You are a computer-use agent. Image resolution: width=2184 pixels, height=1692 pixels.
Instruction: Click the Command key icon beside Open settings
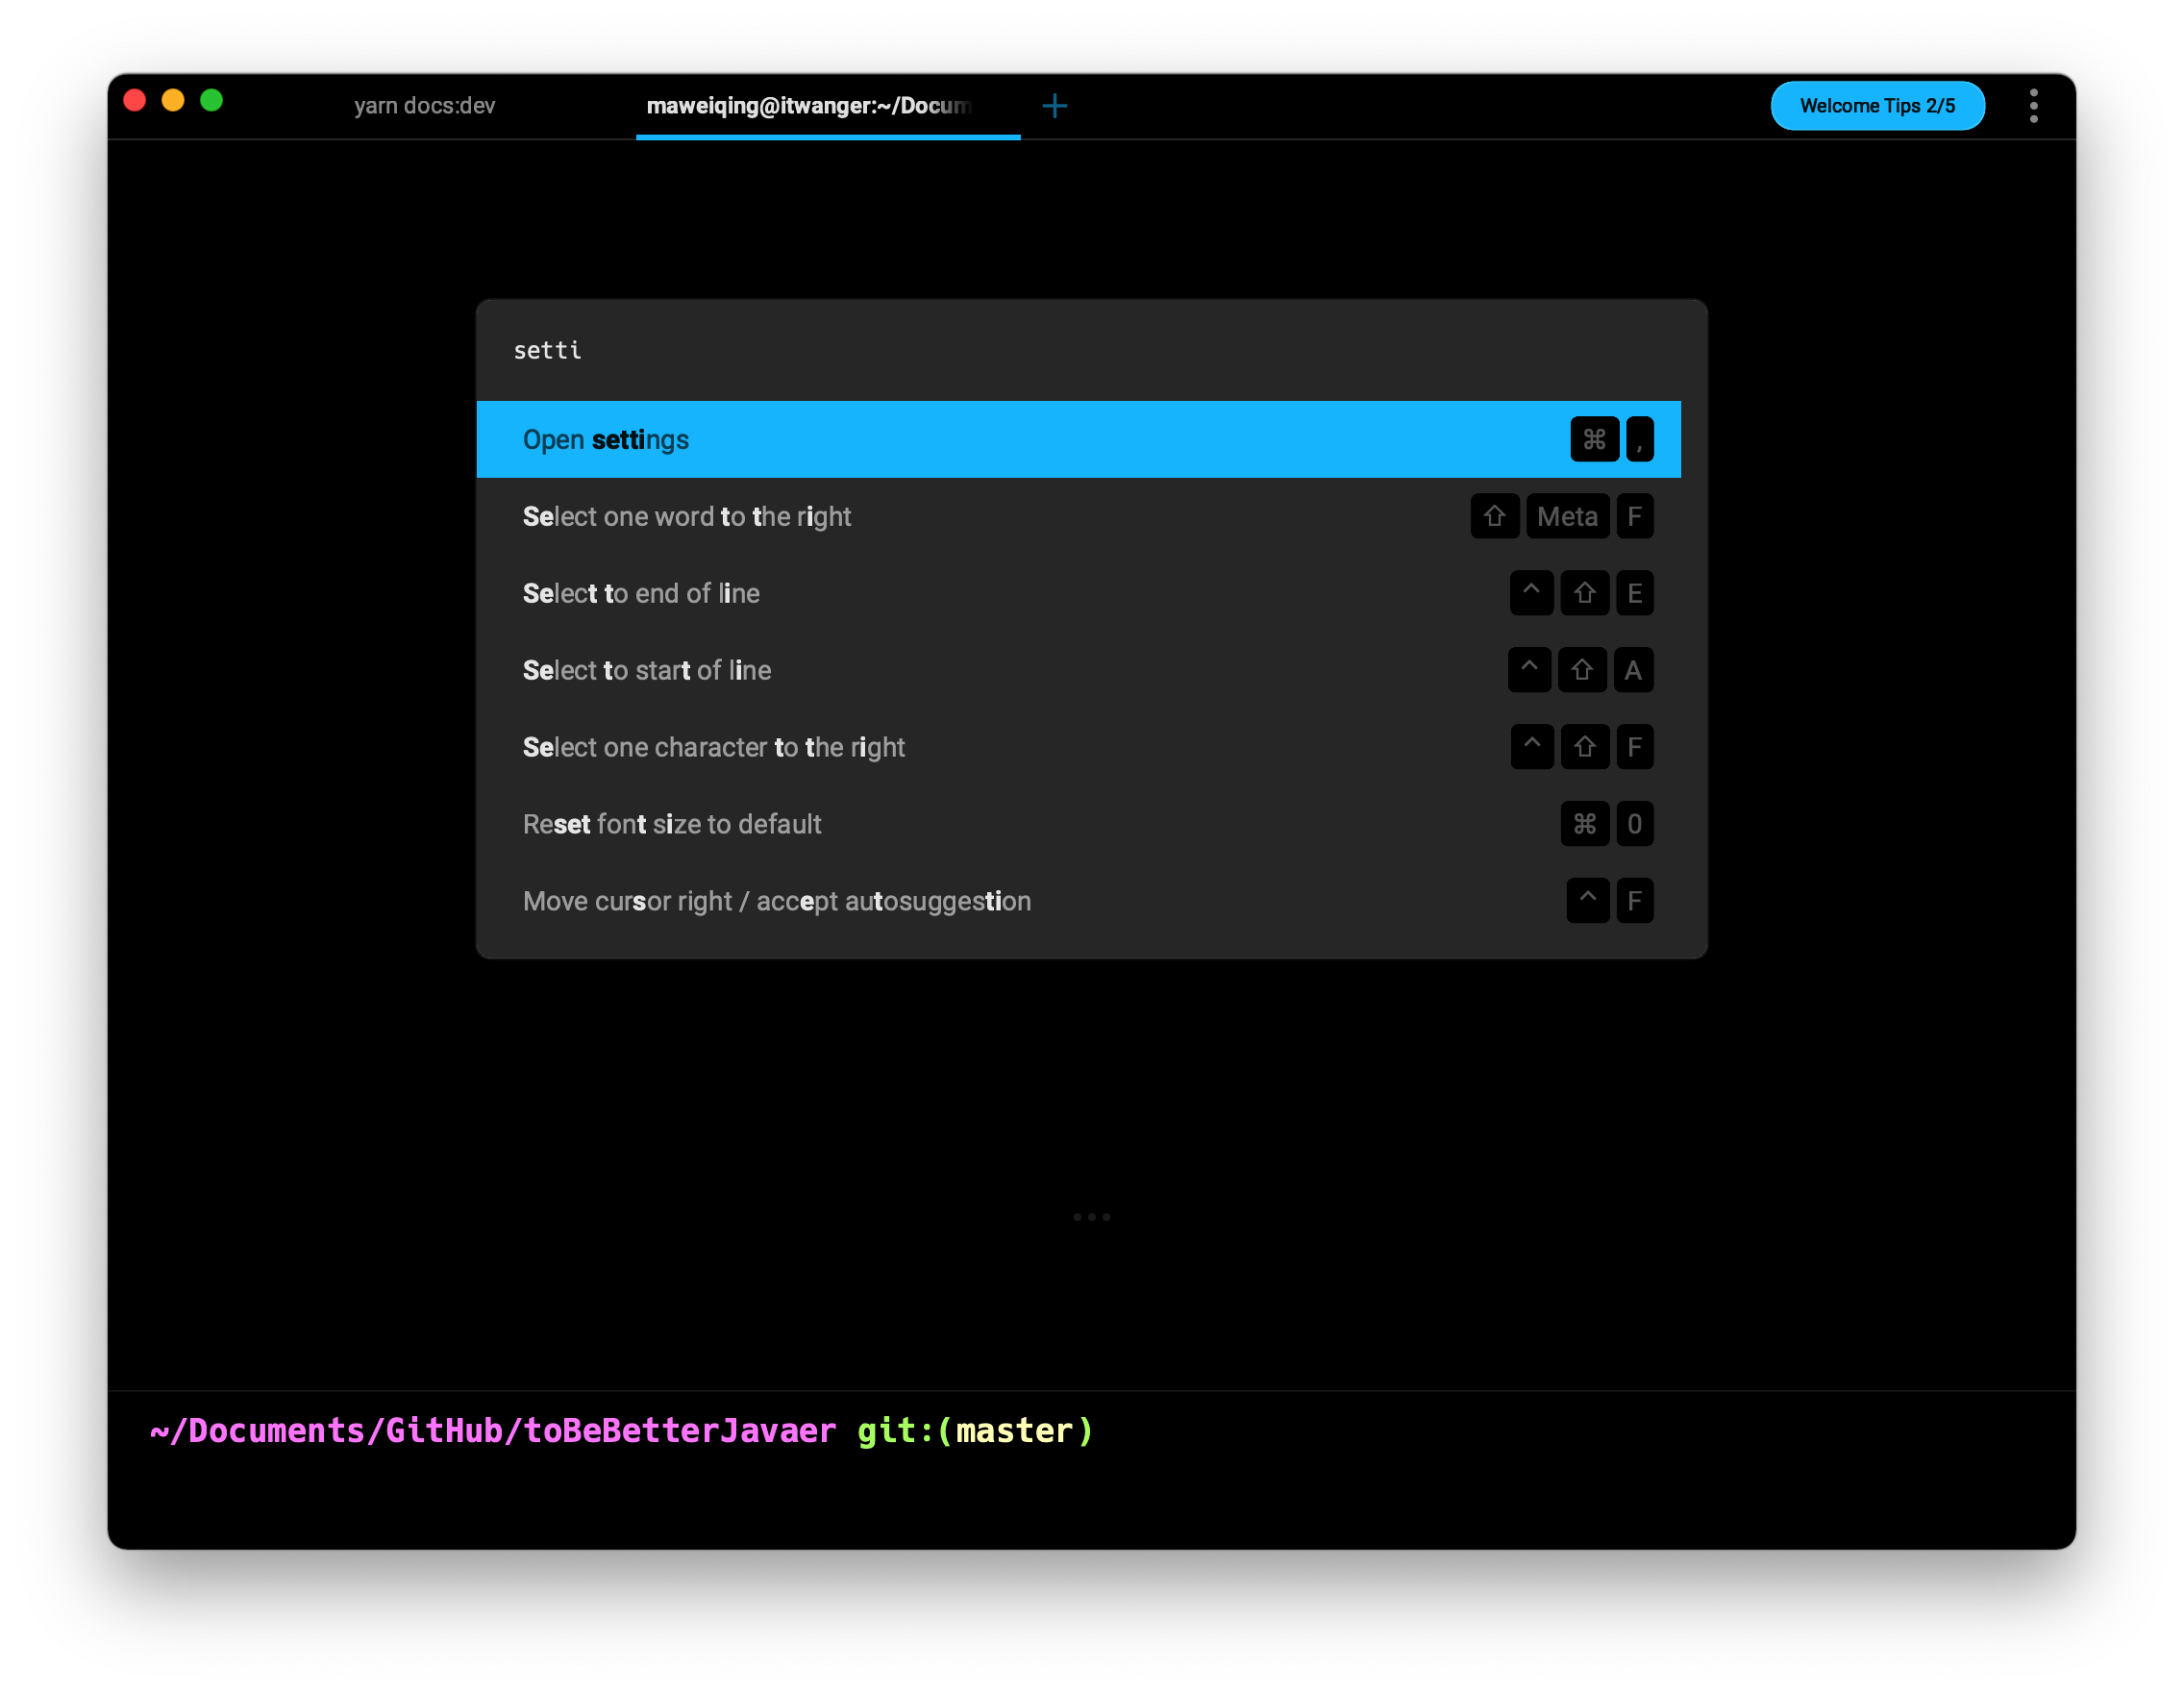click(1594, 440)
